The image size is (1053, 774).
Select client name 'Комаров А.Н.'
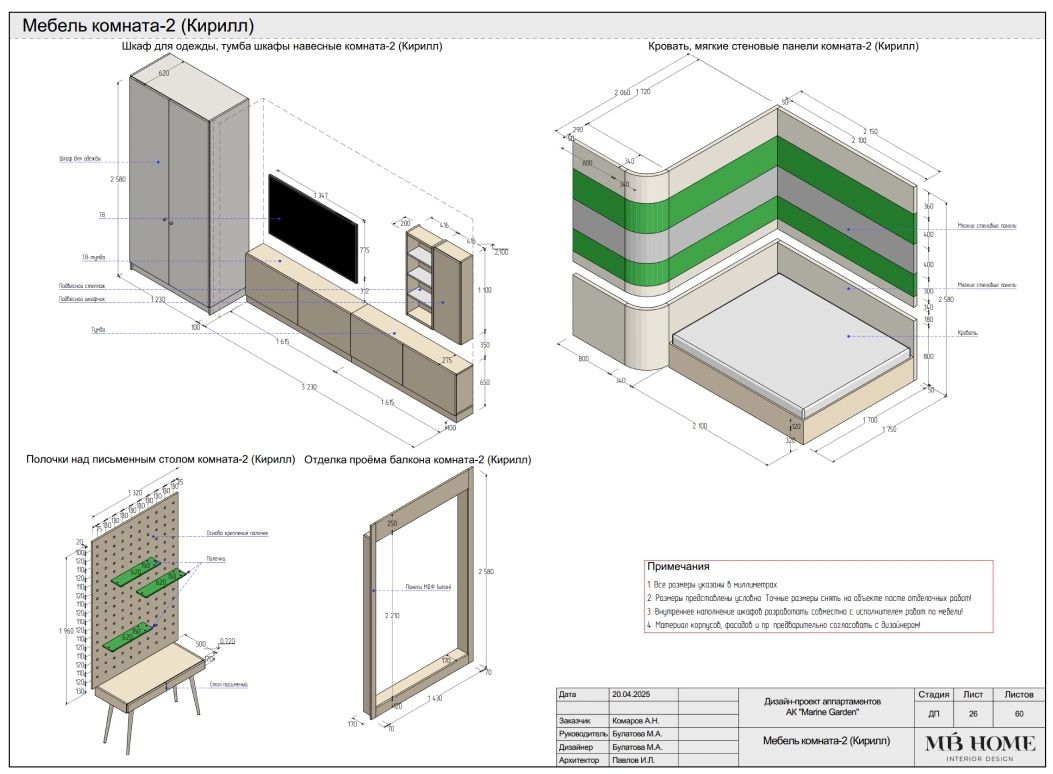635,720
